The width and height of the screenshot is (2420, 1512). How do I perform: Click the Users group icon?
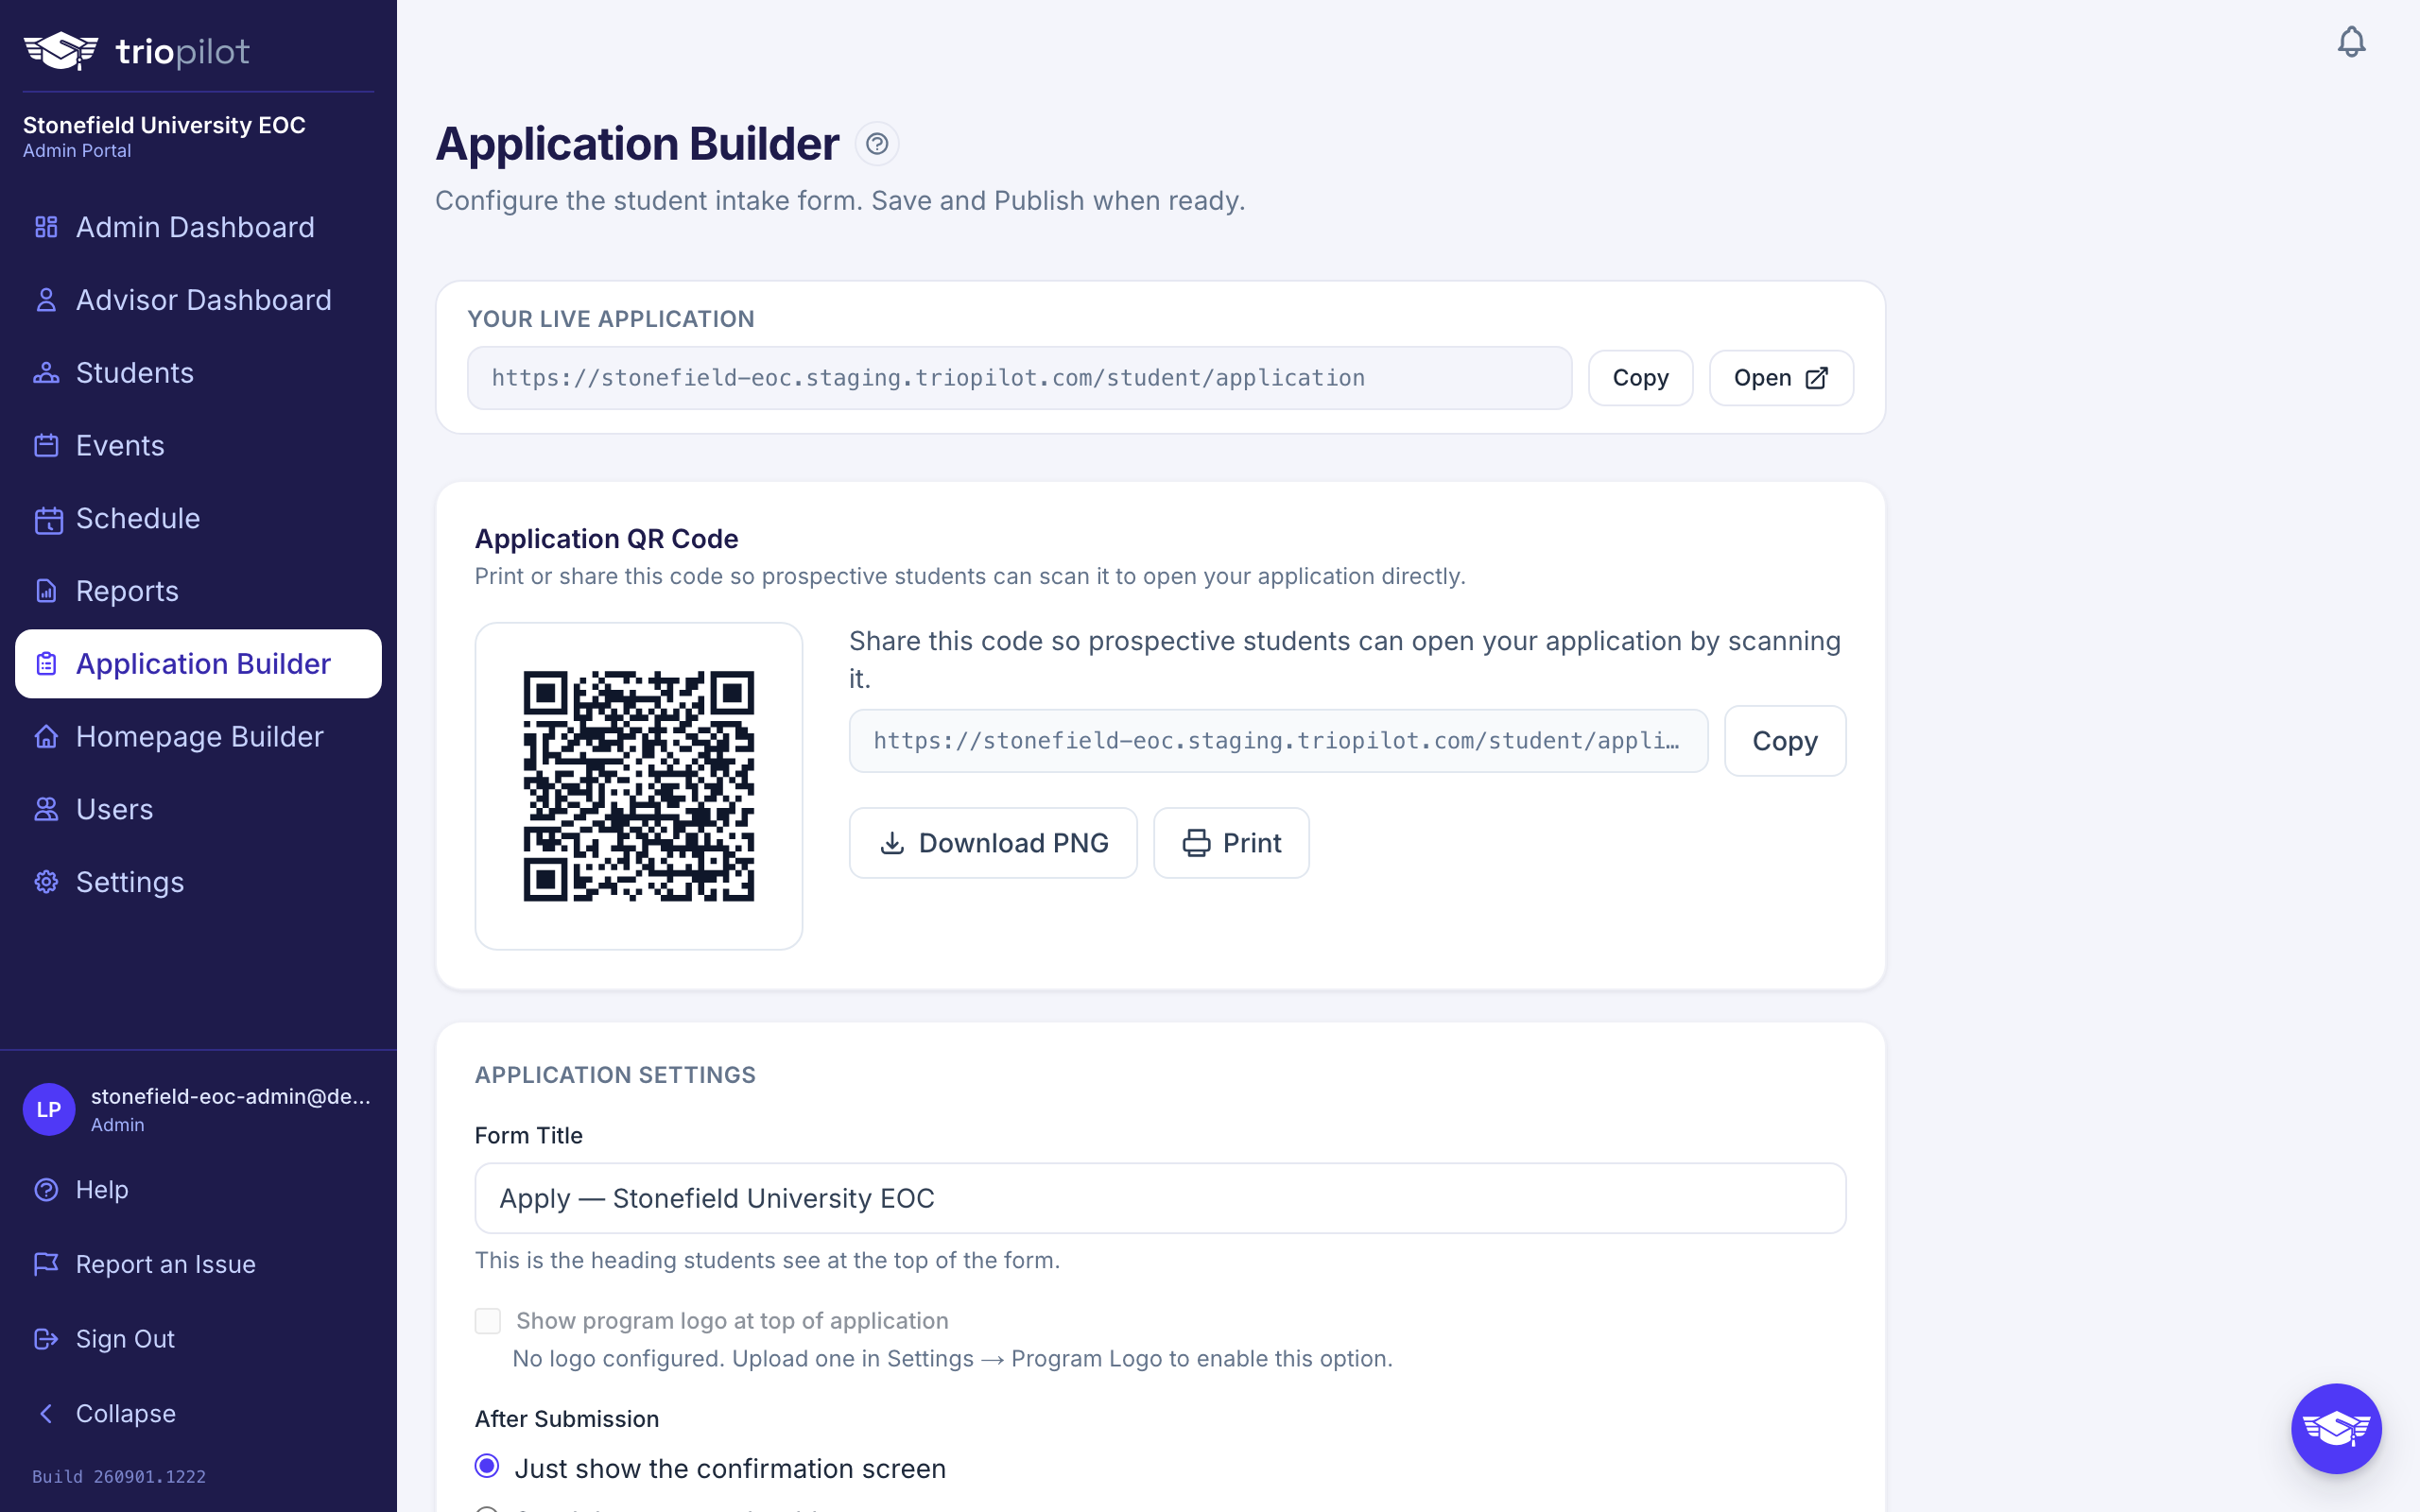click(x=46, y=810)
